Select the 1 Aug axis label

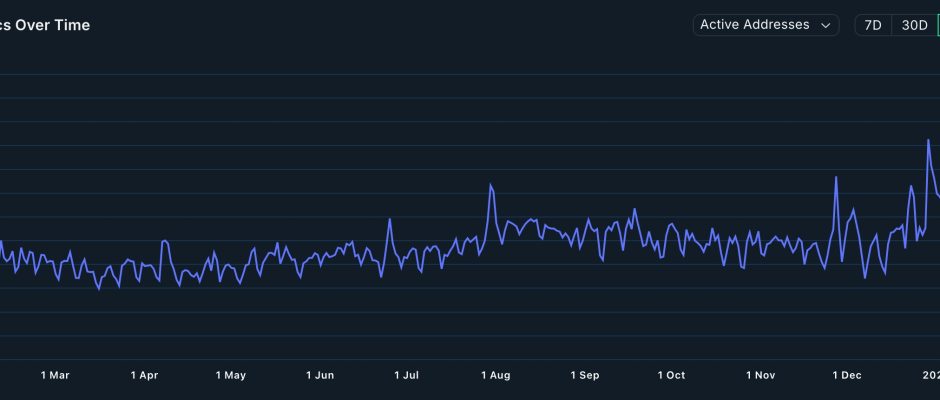[x=496, y=375]
